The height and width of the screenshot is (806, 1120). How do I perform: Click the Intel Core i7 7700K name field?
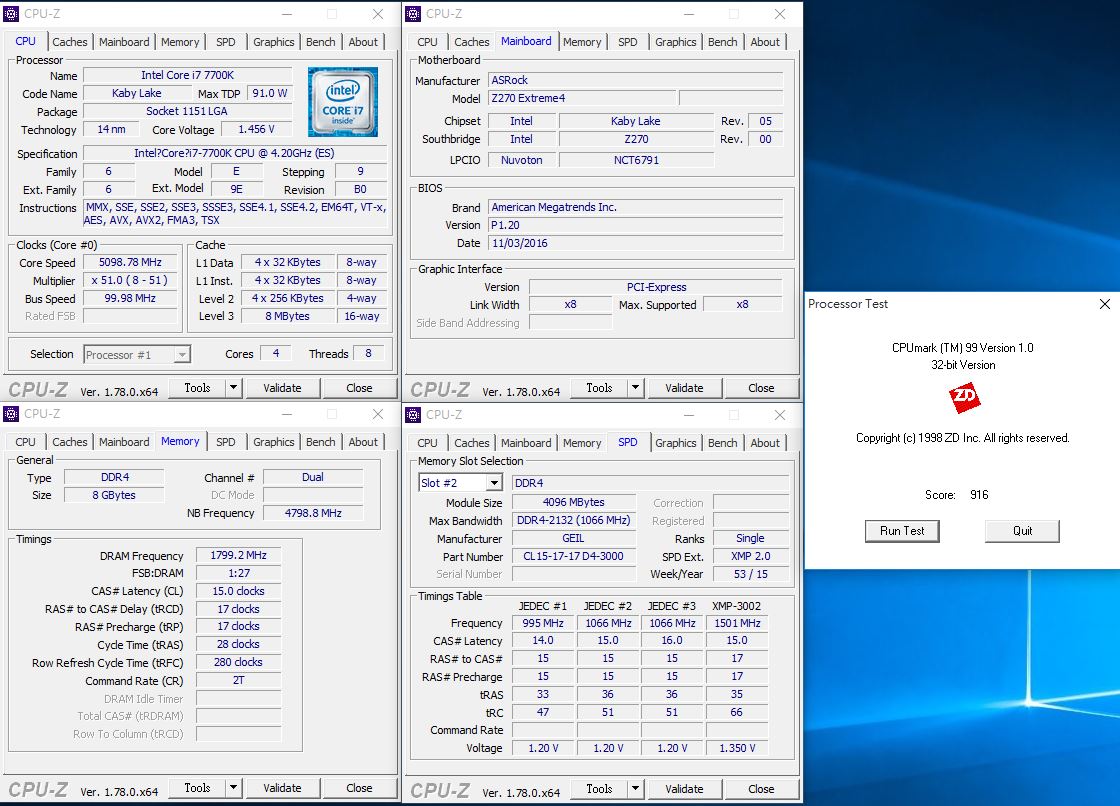tap(188, 75)
